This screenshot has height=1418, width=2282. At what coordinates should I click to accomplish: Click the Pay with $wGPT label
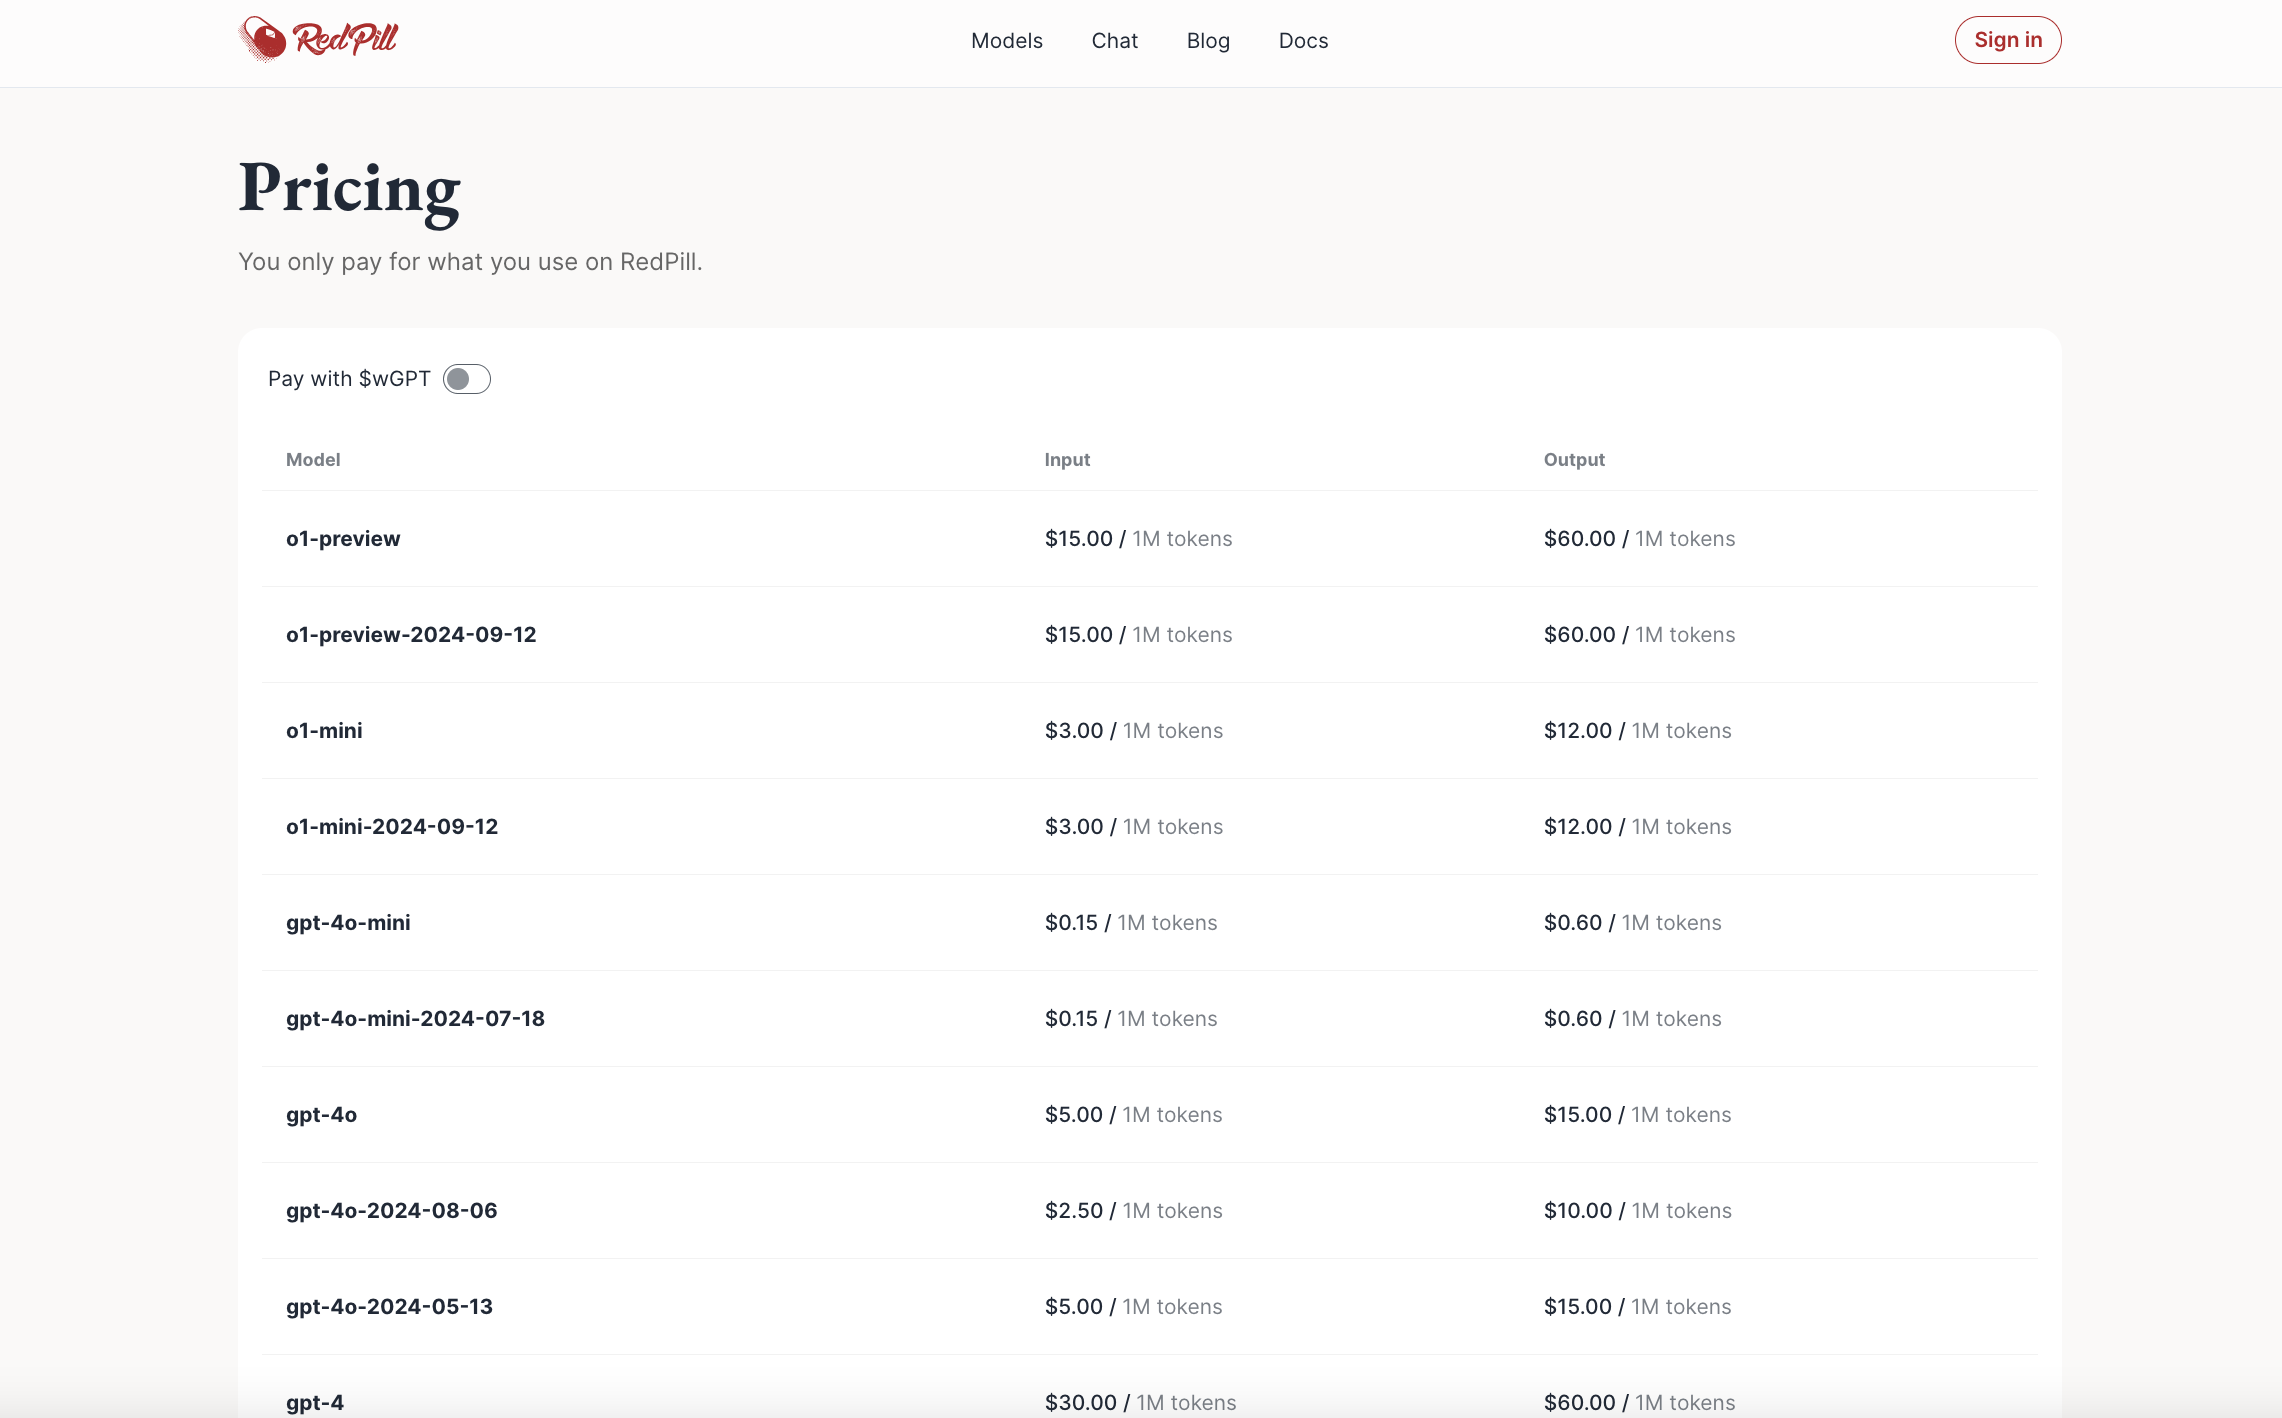click(349, 379)
